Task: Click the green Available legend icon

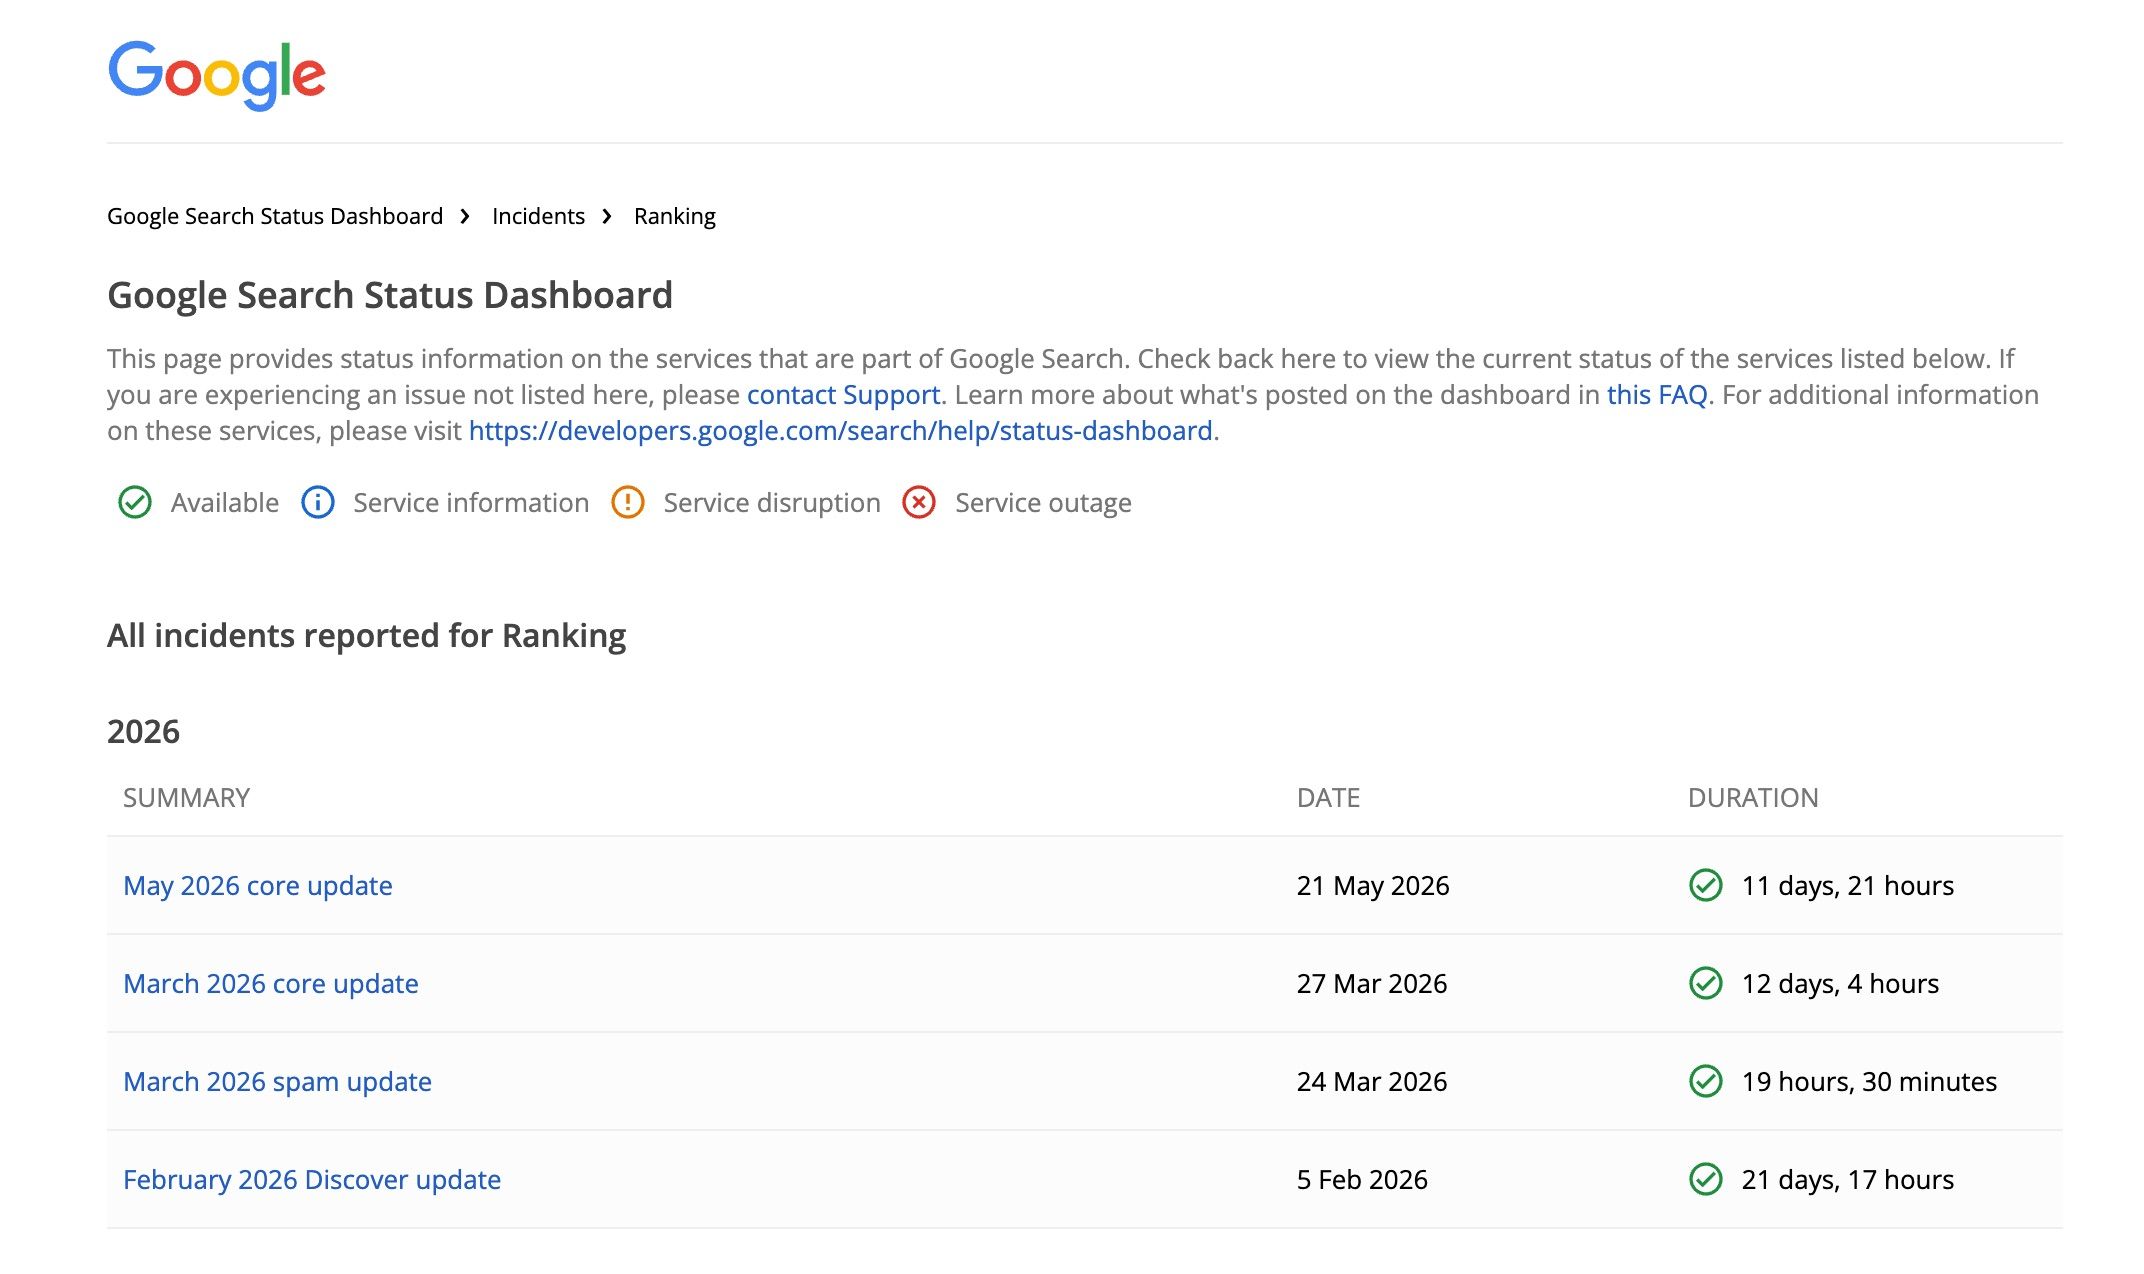Action: pos(135,502)
